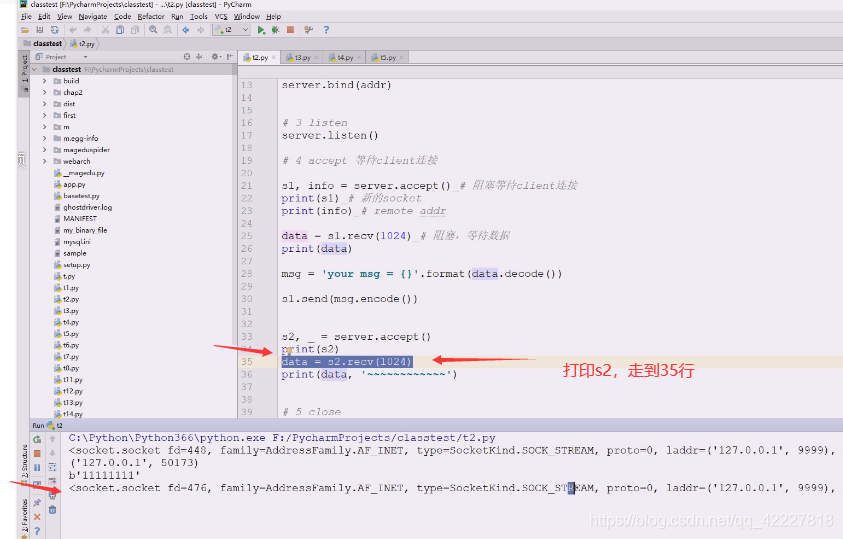
Task: Expand the m.egg-info folder
Action: 45,138
